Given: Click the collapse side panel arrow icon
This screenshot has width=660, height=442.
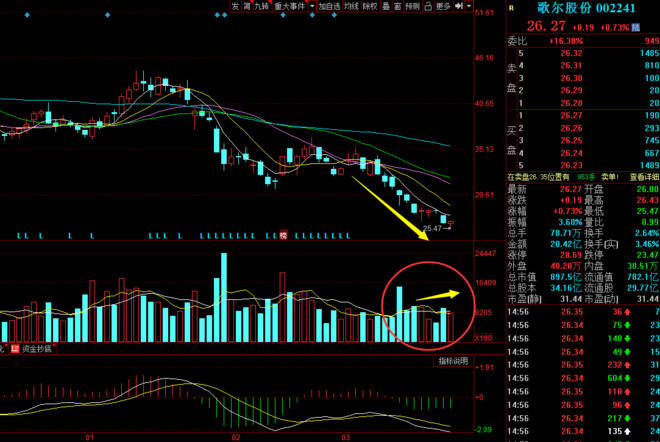Looking at the screenshot, I should [459, 6].
